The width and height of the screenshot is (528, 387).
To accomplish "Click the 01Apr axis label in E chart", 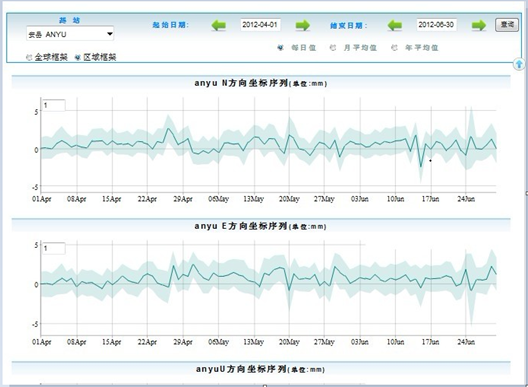I will coord(42,342).
